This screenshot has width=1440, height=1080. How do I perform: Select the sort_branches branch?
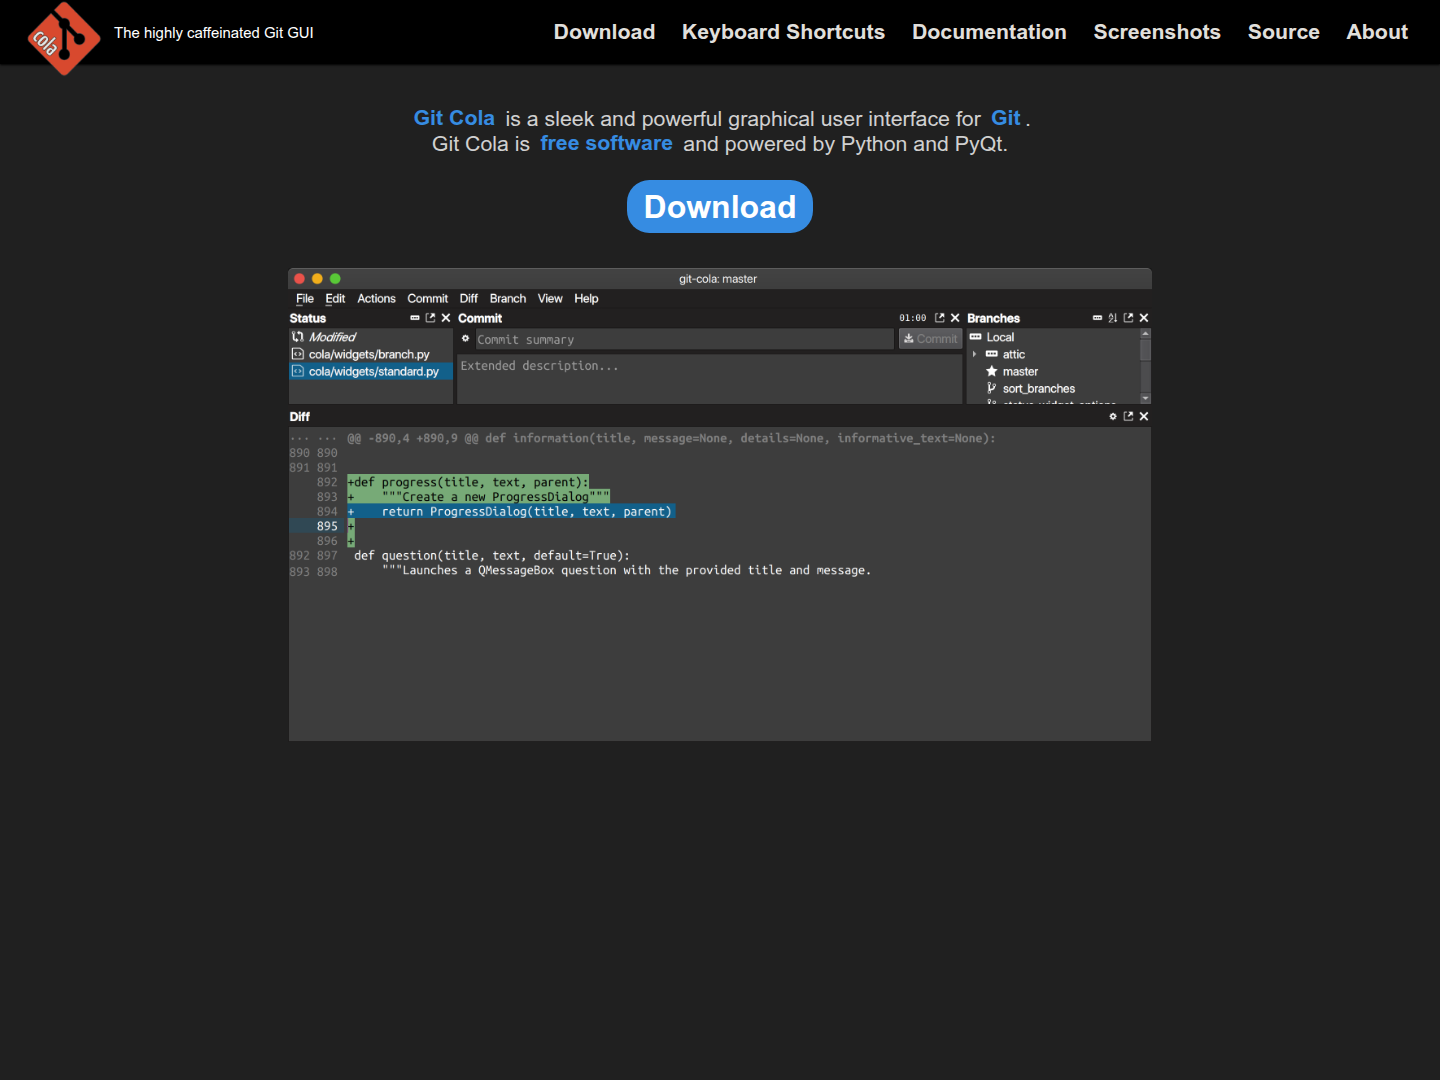(1039, 389)
